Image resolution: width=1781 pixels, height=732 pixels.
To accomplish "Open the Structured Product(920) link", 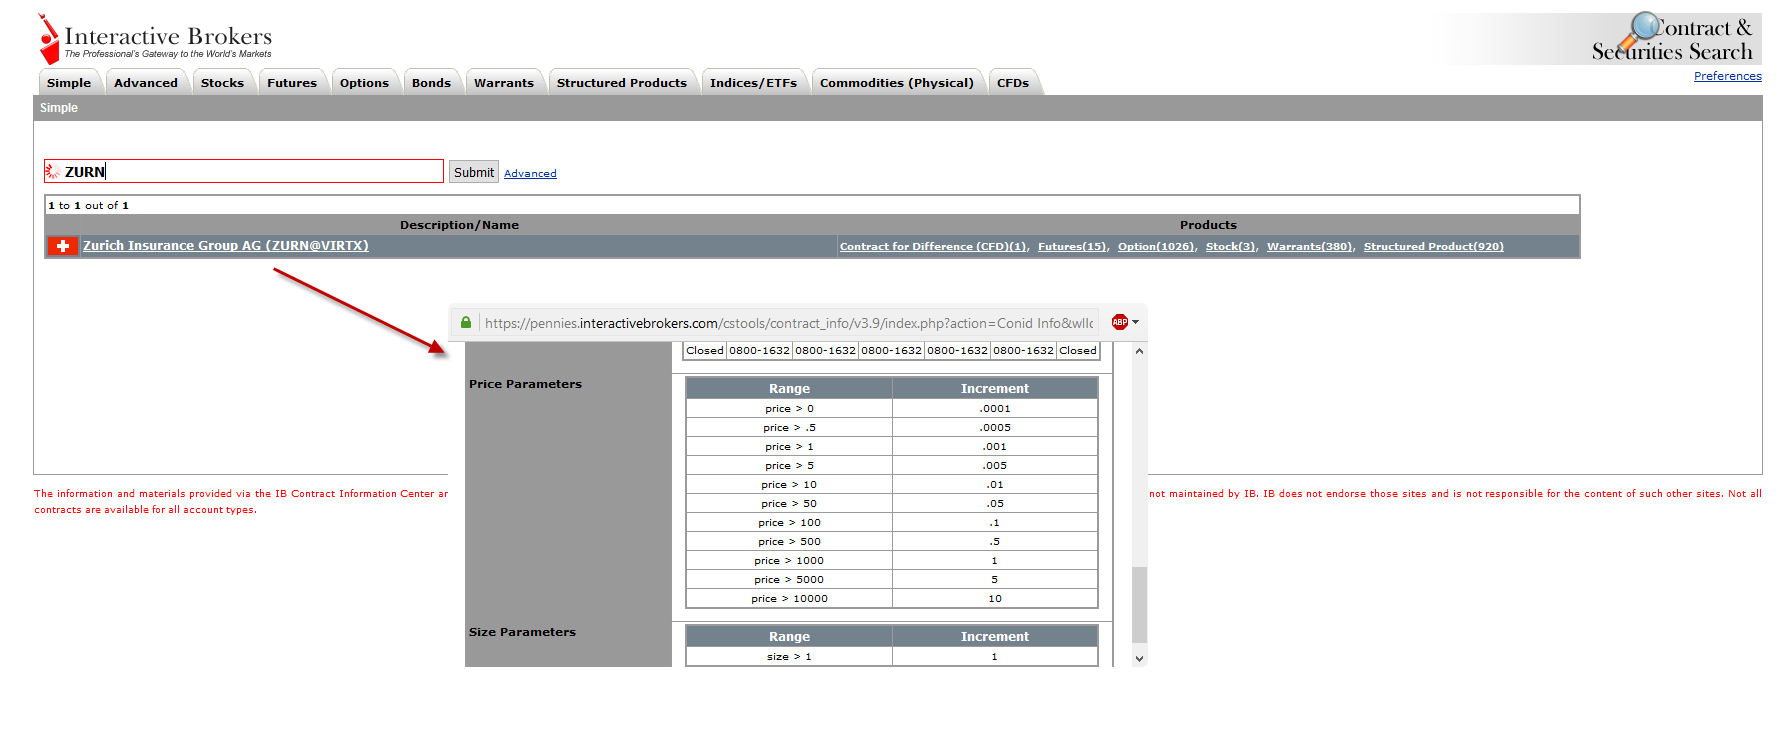I will coord(1434,247).
